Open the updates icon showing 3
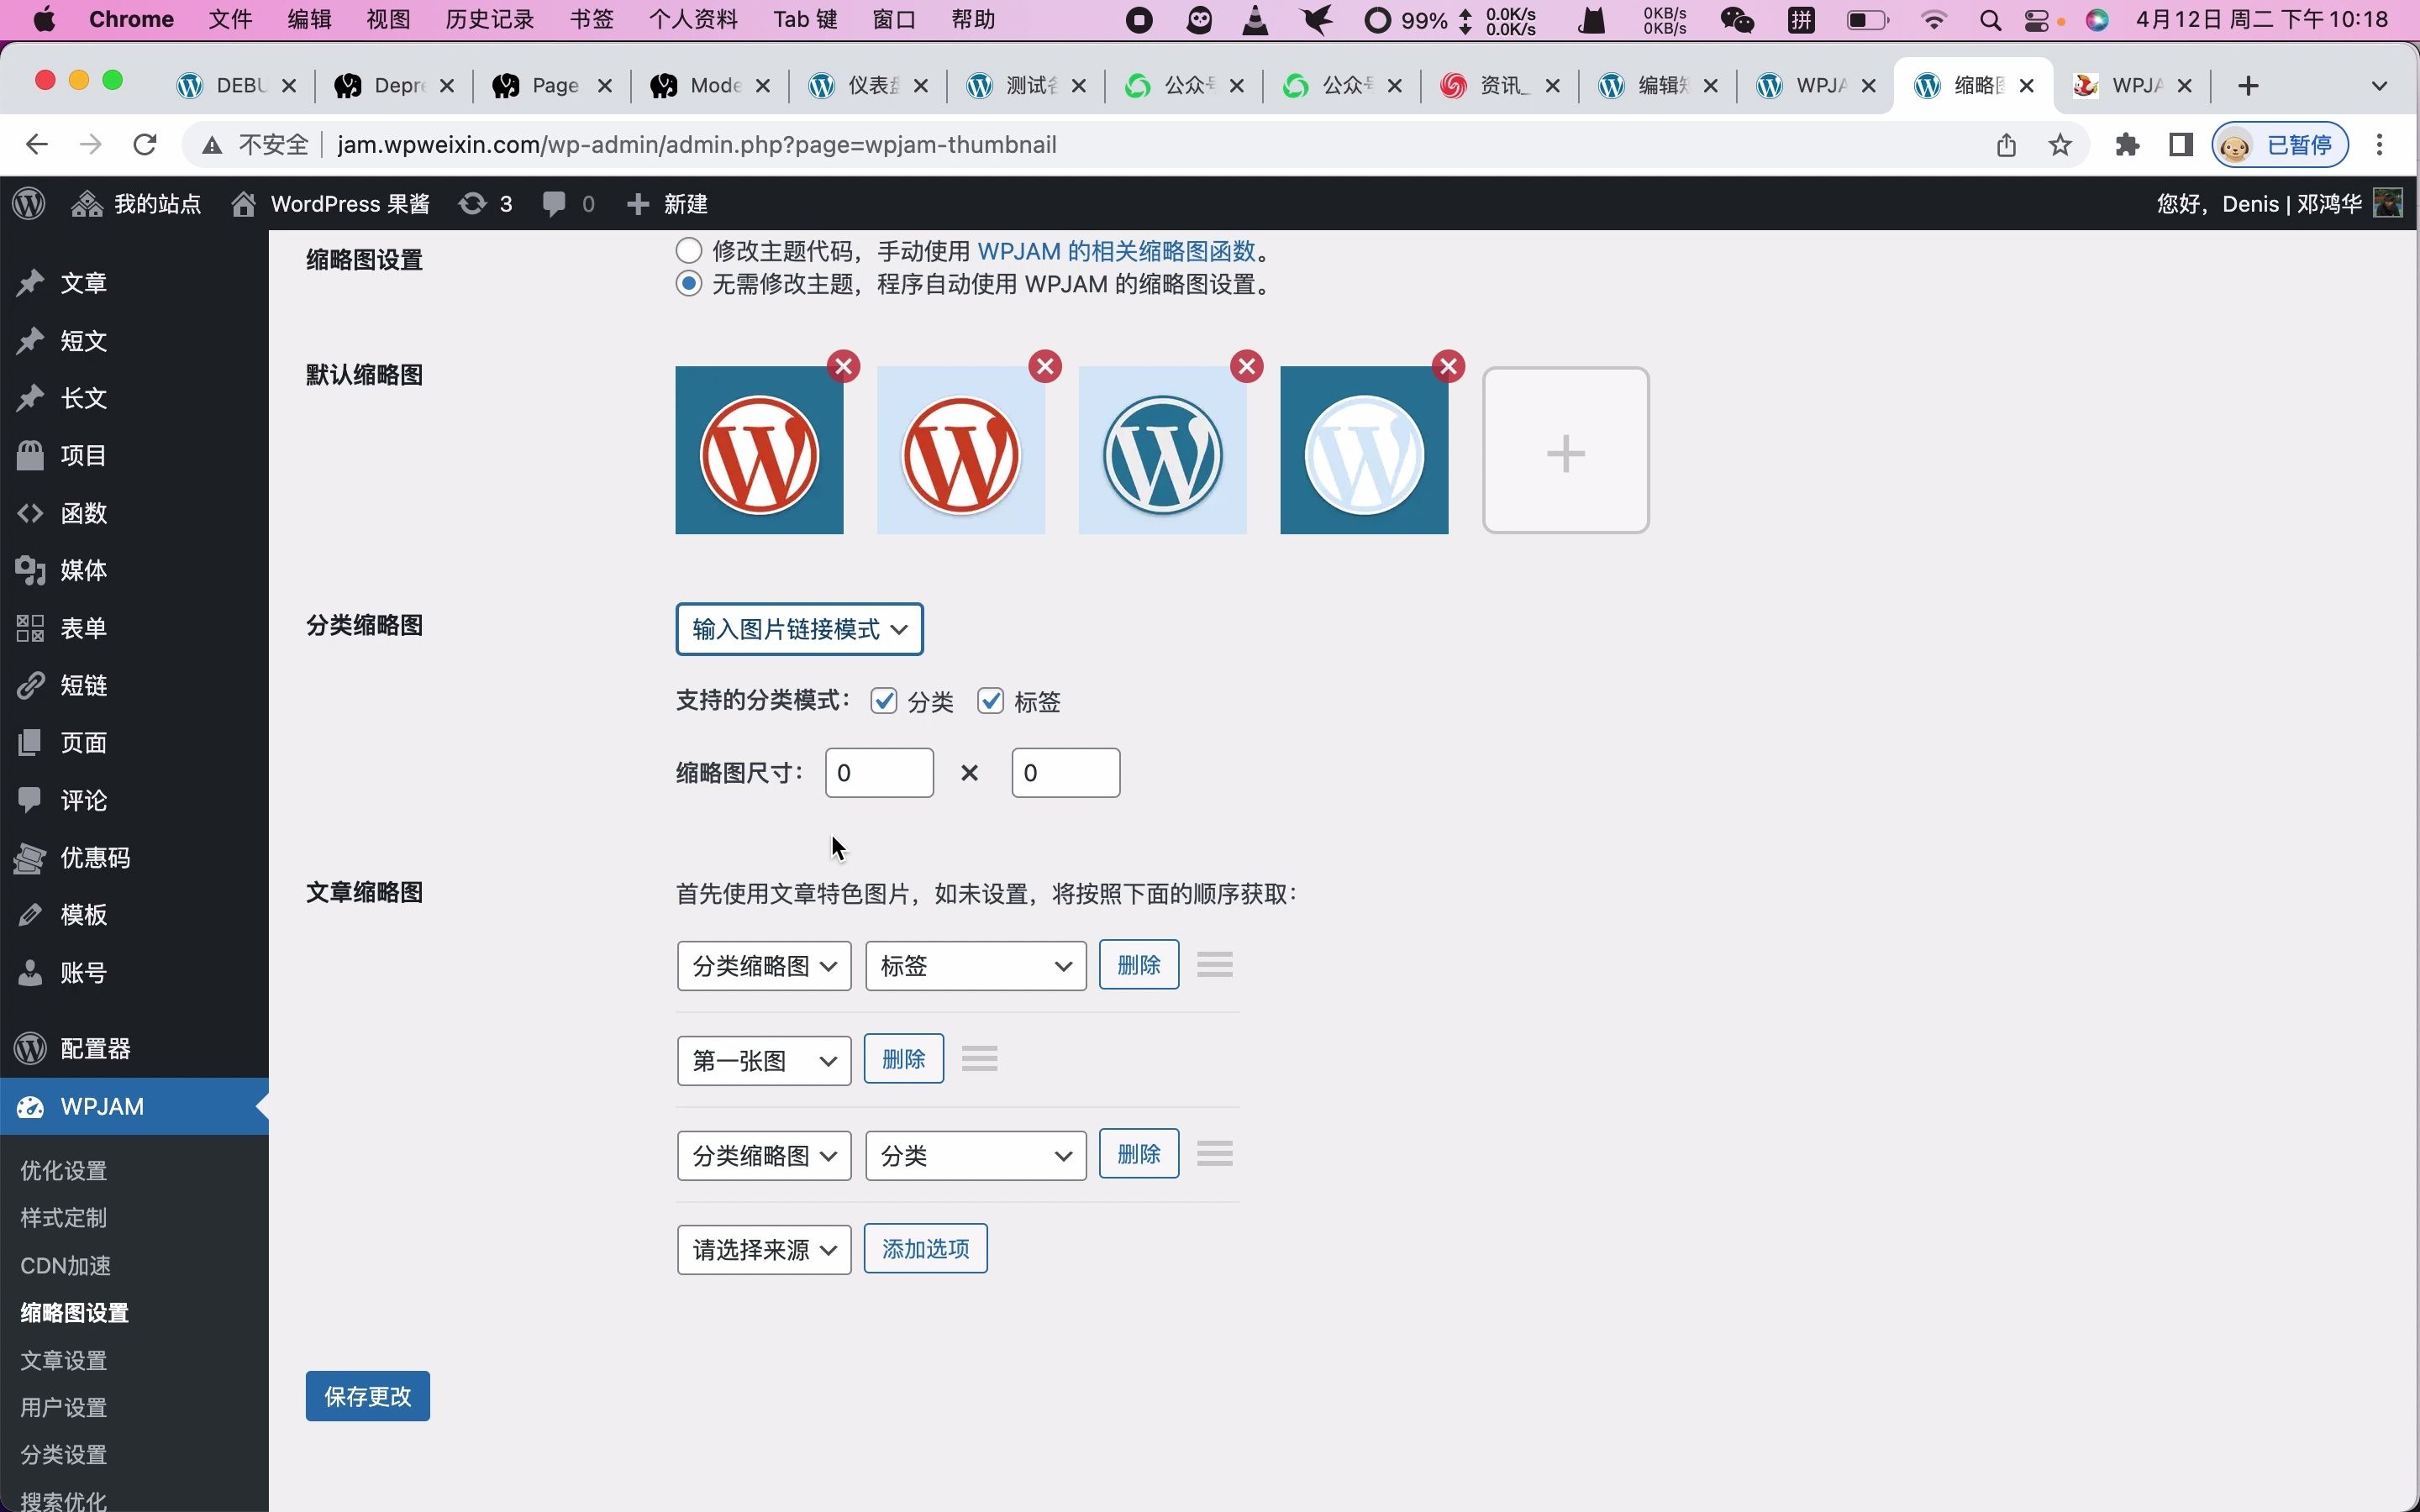The image size is (2420, 1512). point(485,204)
